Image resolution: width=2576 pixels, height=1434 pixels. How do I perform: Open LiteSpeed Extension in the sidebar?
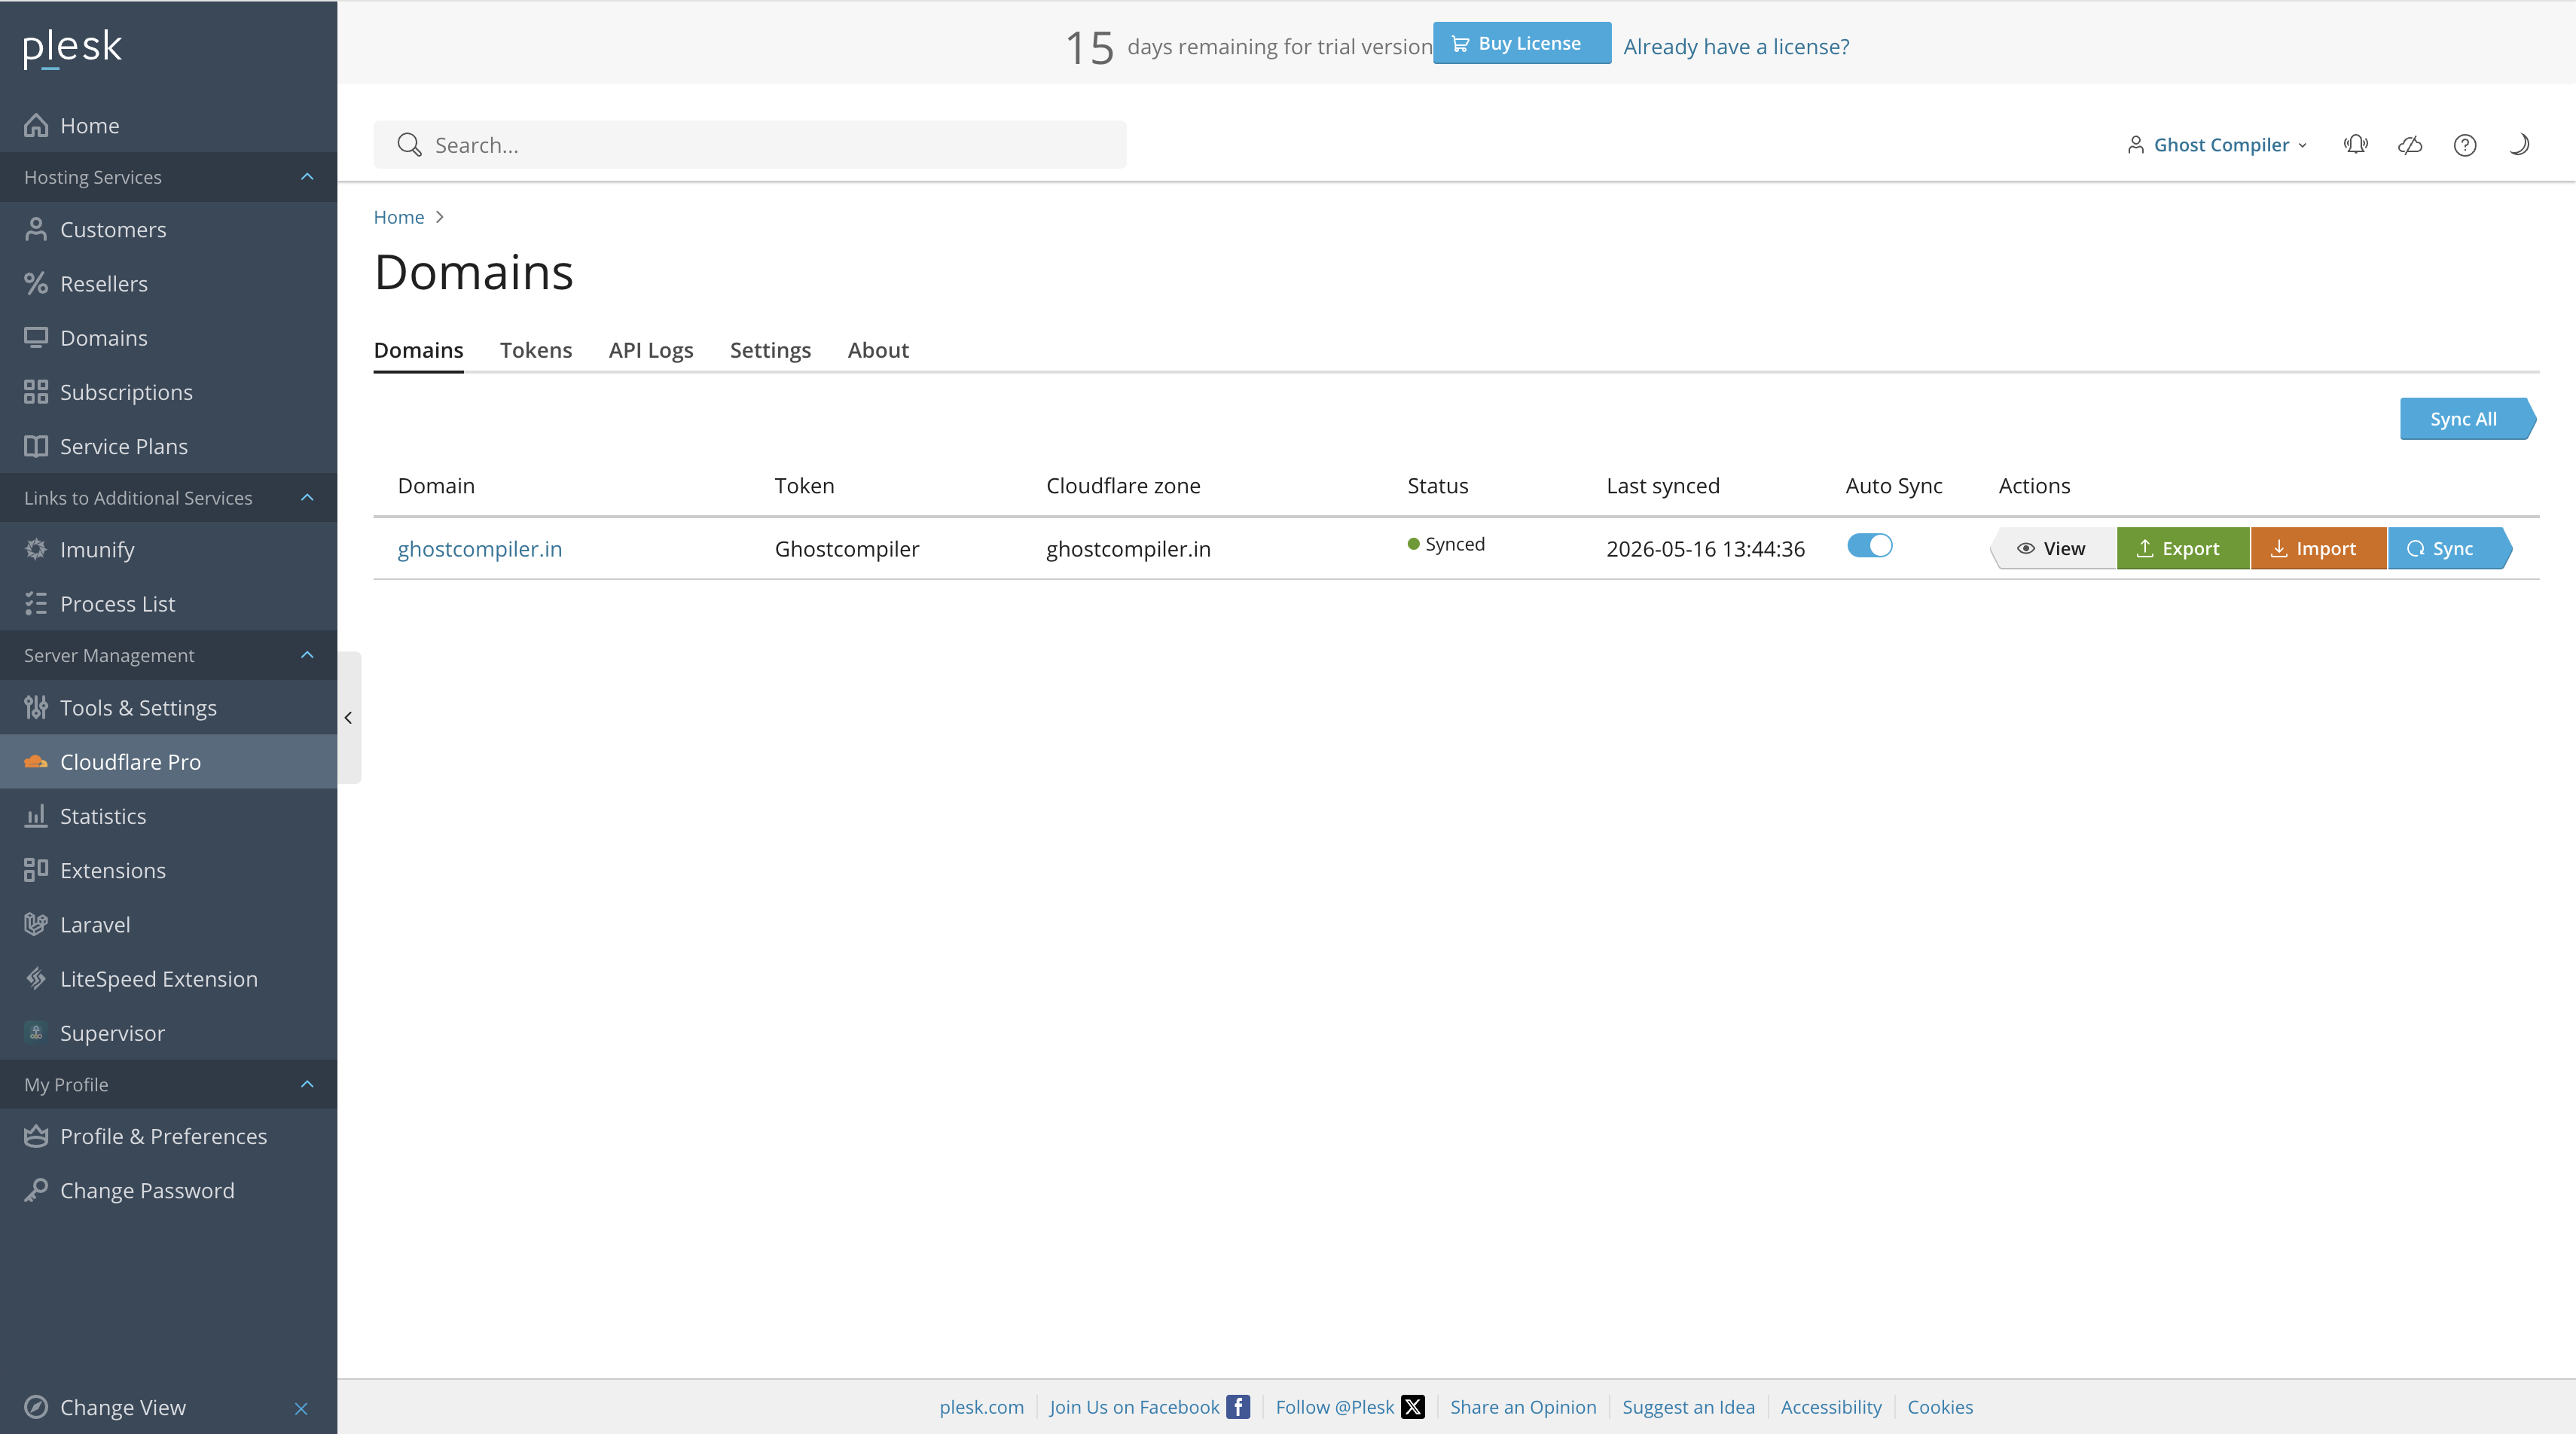pyautogui.click(x=168, y=978)
